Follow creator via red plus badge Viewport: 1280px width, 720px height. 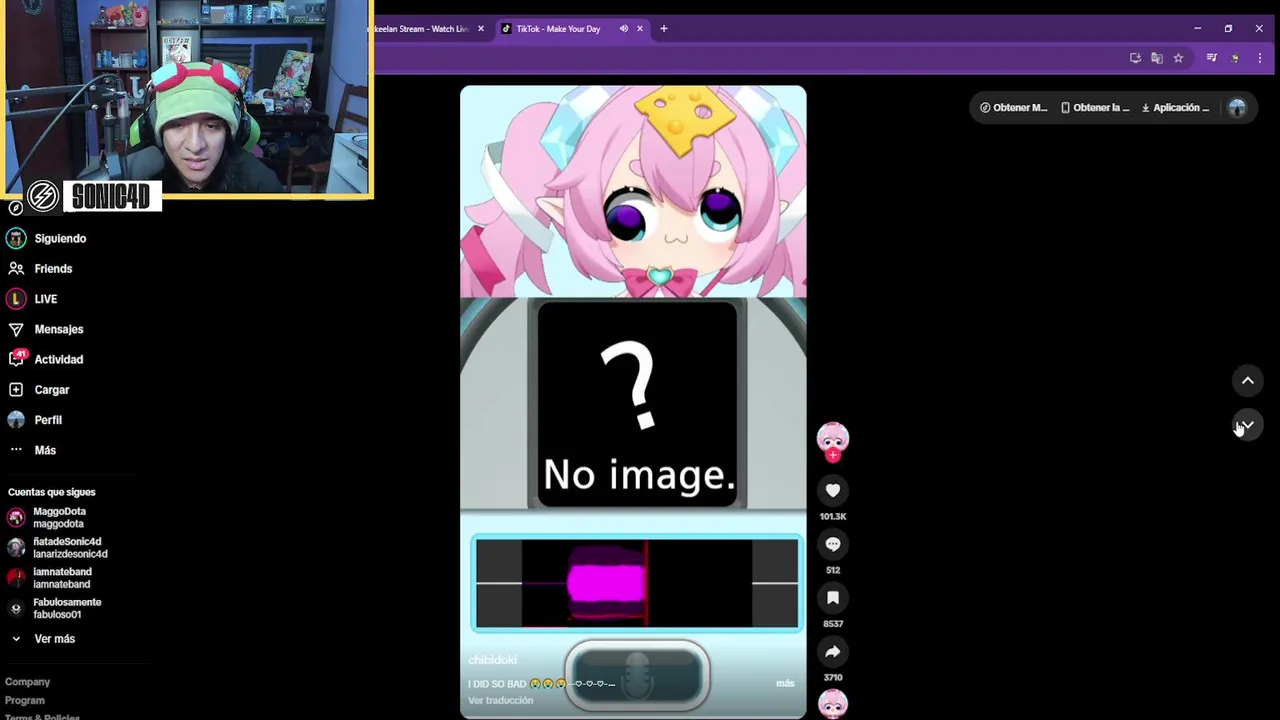tap(833, 455)
